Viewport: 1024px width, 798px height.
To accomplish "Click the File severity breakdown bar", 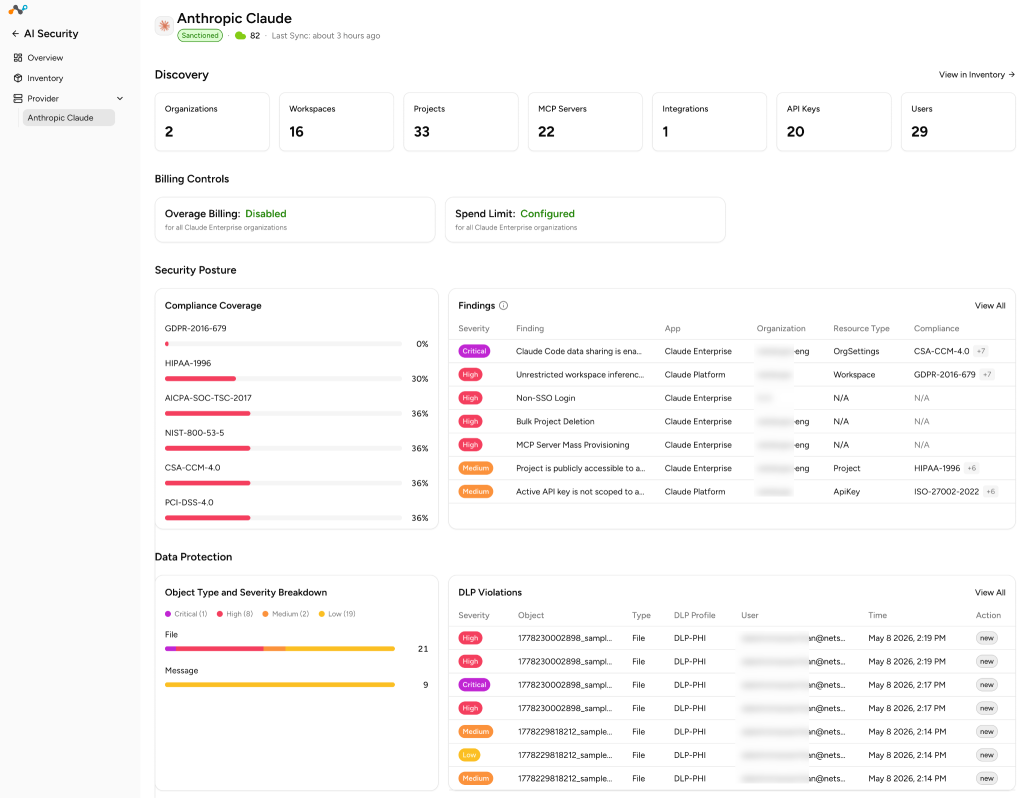I will click(280, 648).
